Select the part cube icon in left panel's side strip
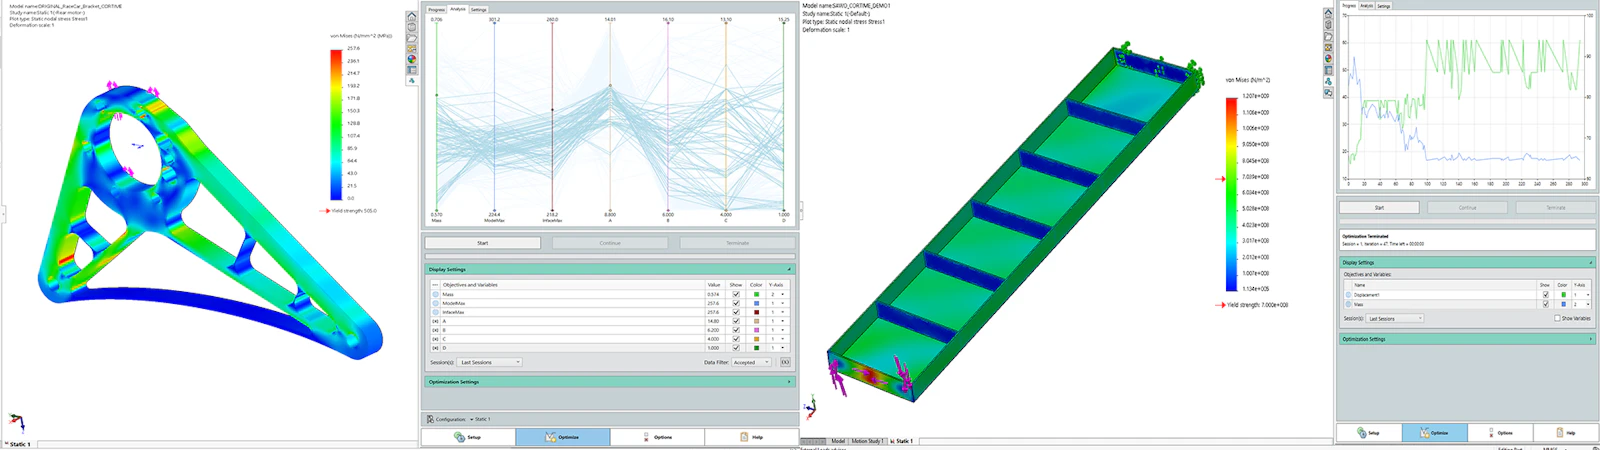Viewport: 1600px width, 450px height. 412,27
